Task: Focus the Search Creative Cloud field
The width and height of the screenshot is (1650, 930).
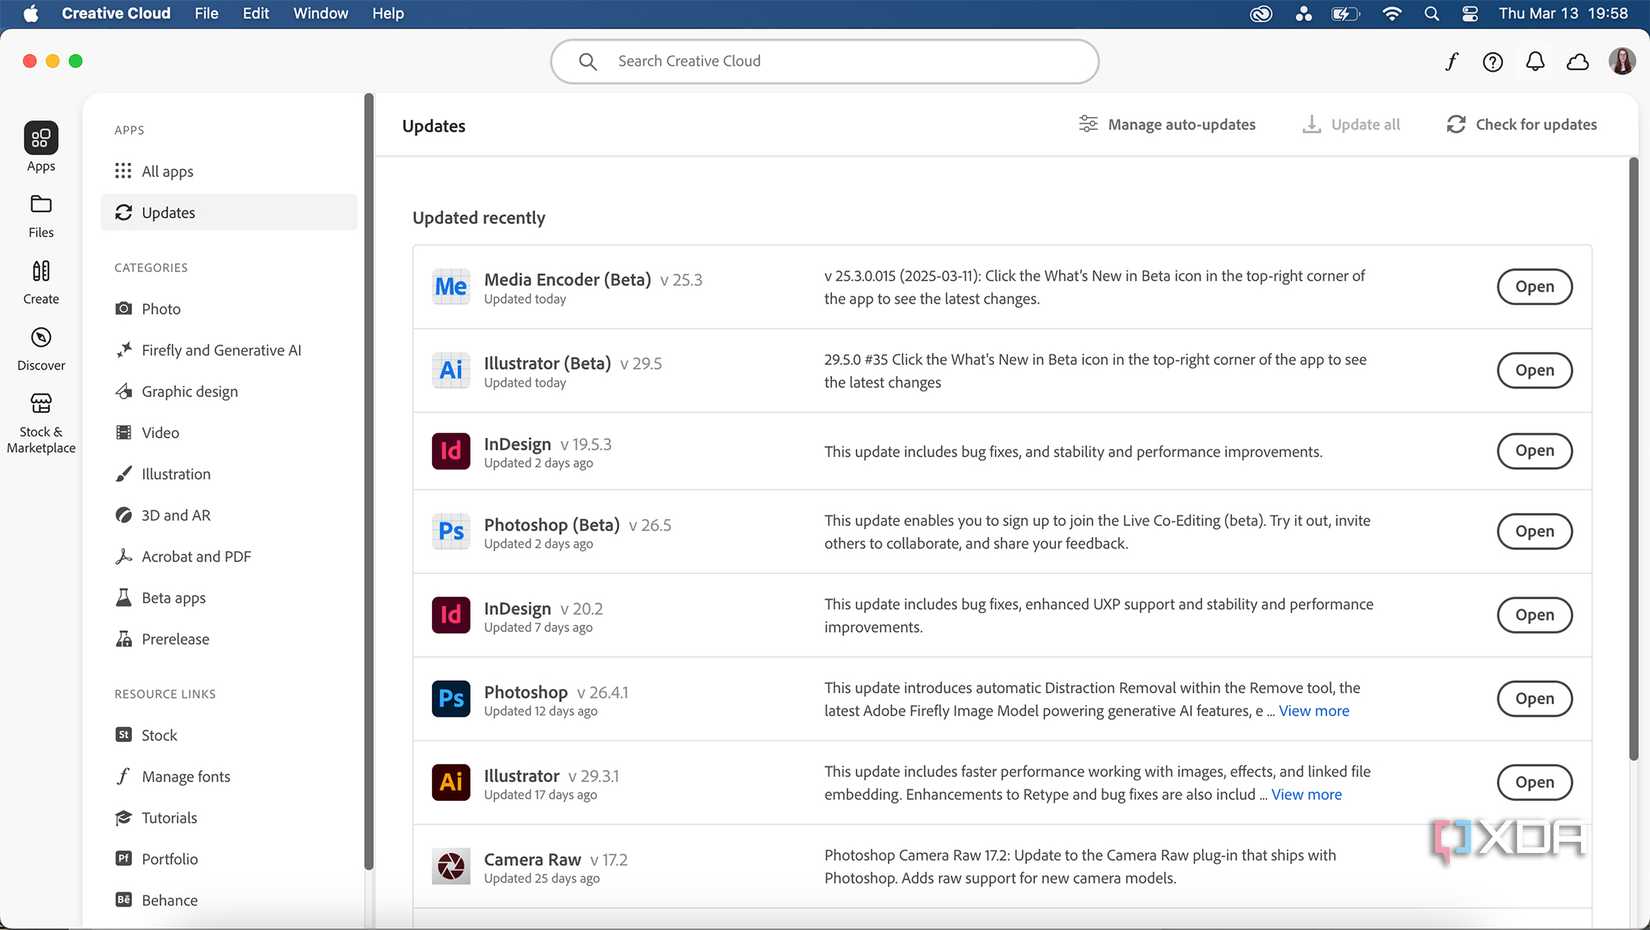Action: coord(824,61)
